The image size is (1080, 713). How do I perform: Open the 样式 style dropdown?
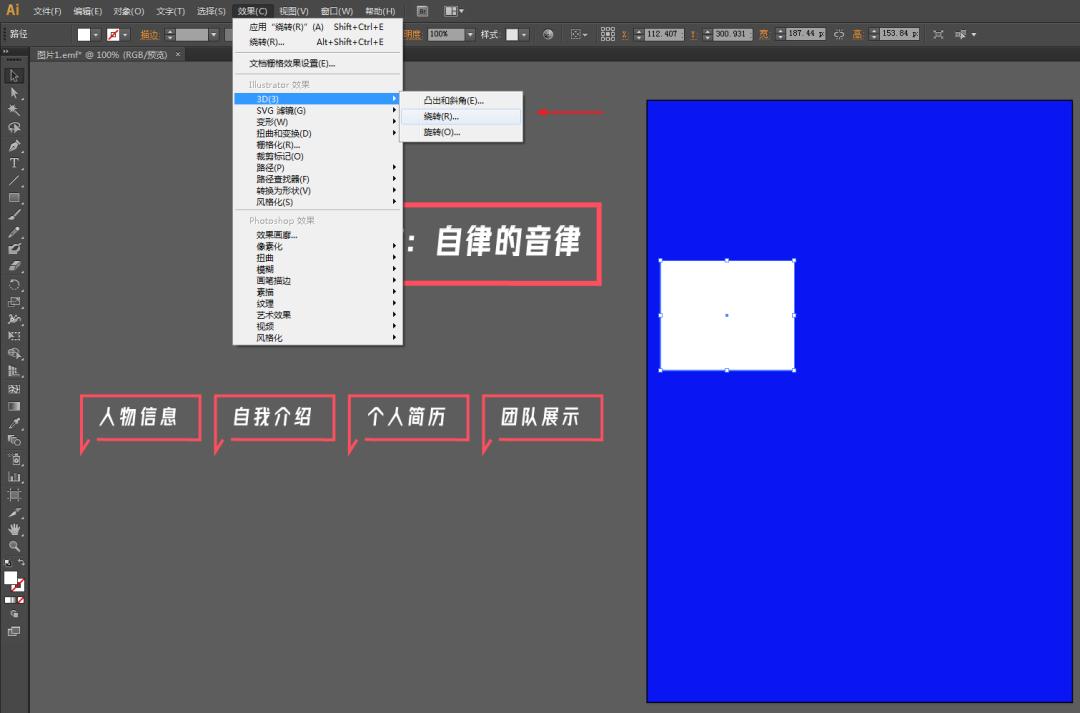524,33
